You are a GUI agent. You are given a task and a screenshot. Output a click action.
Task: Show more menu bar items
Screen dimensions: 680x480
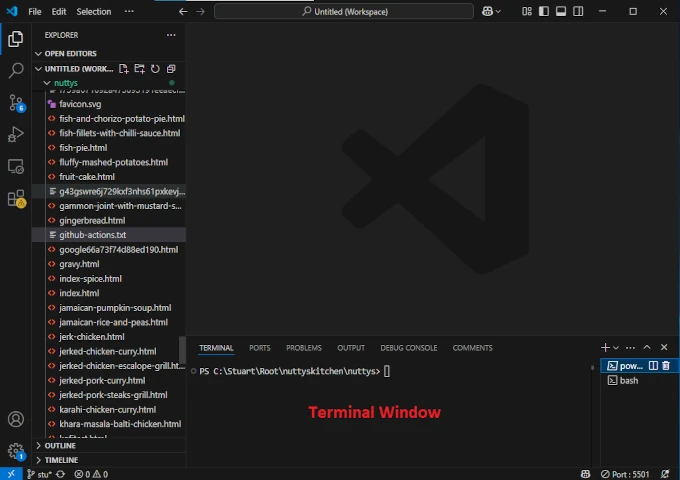pos(129,12)
